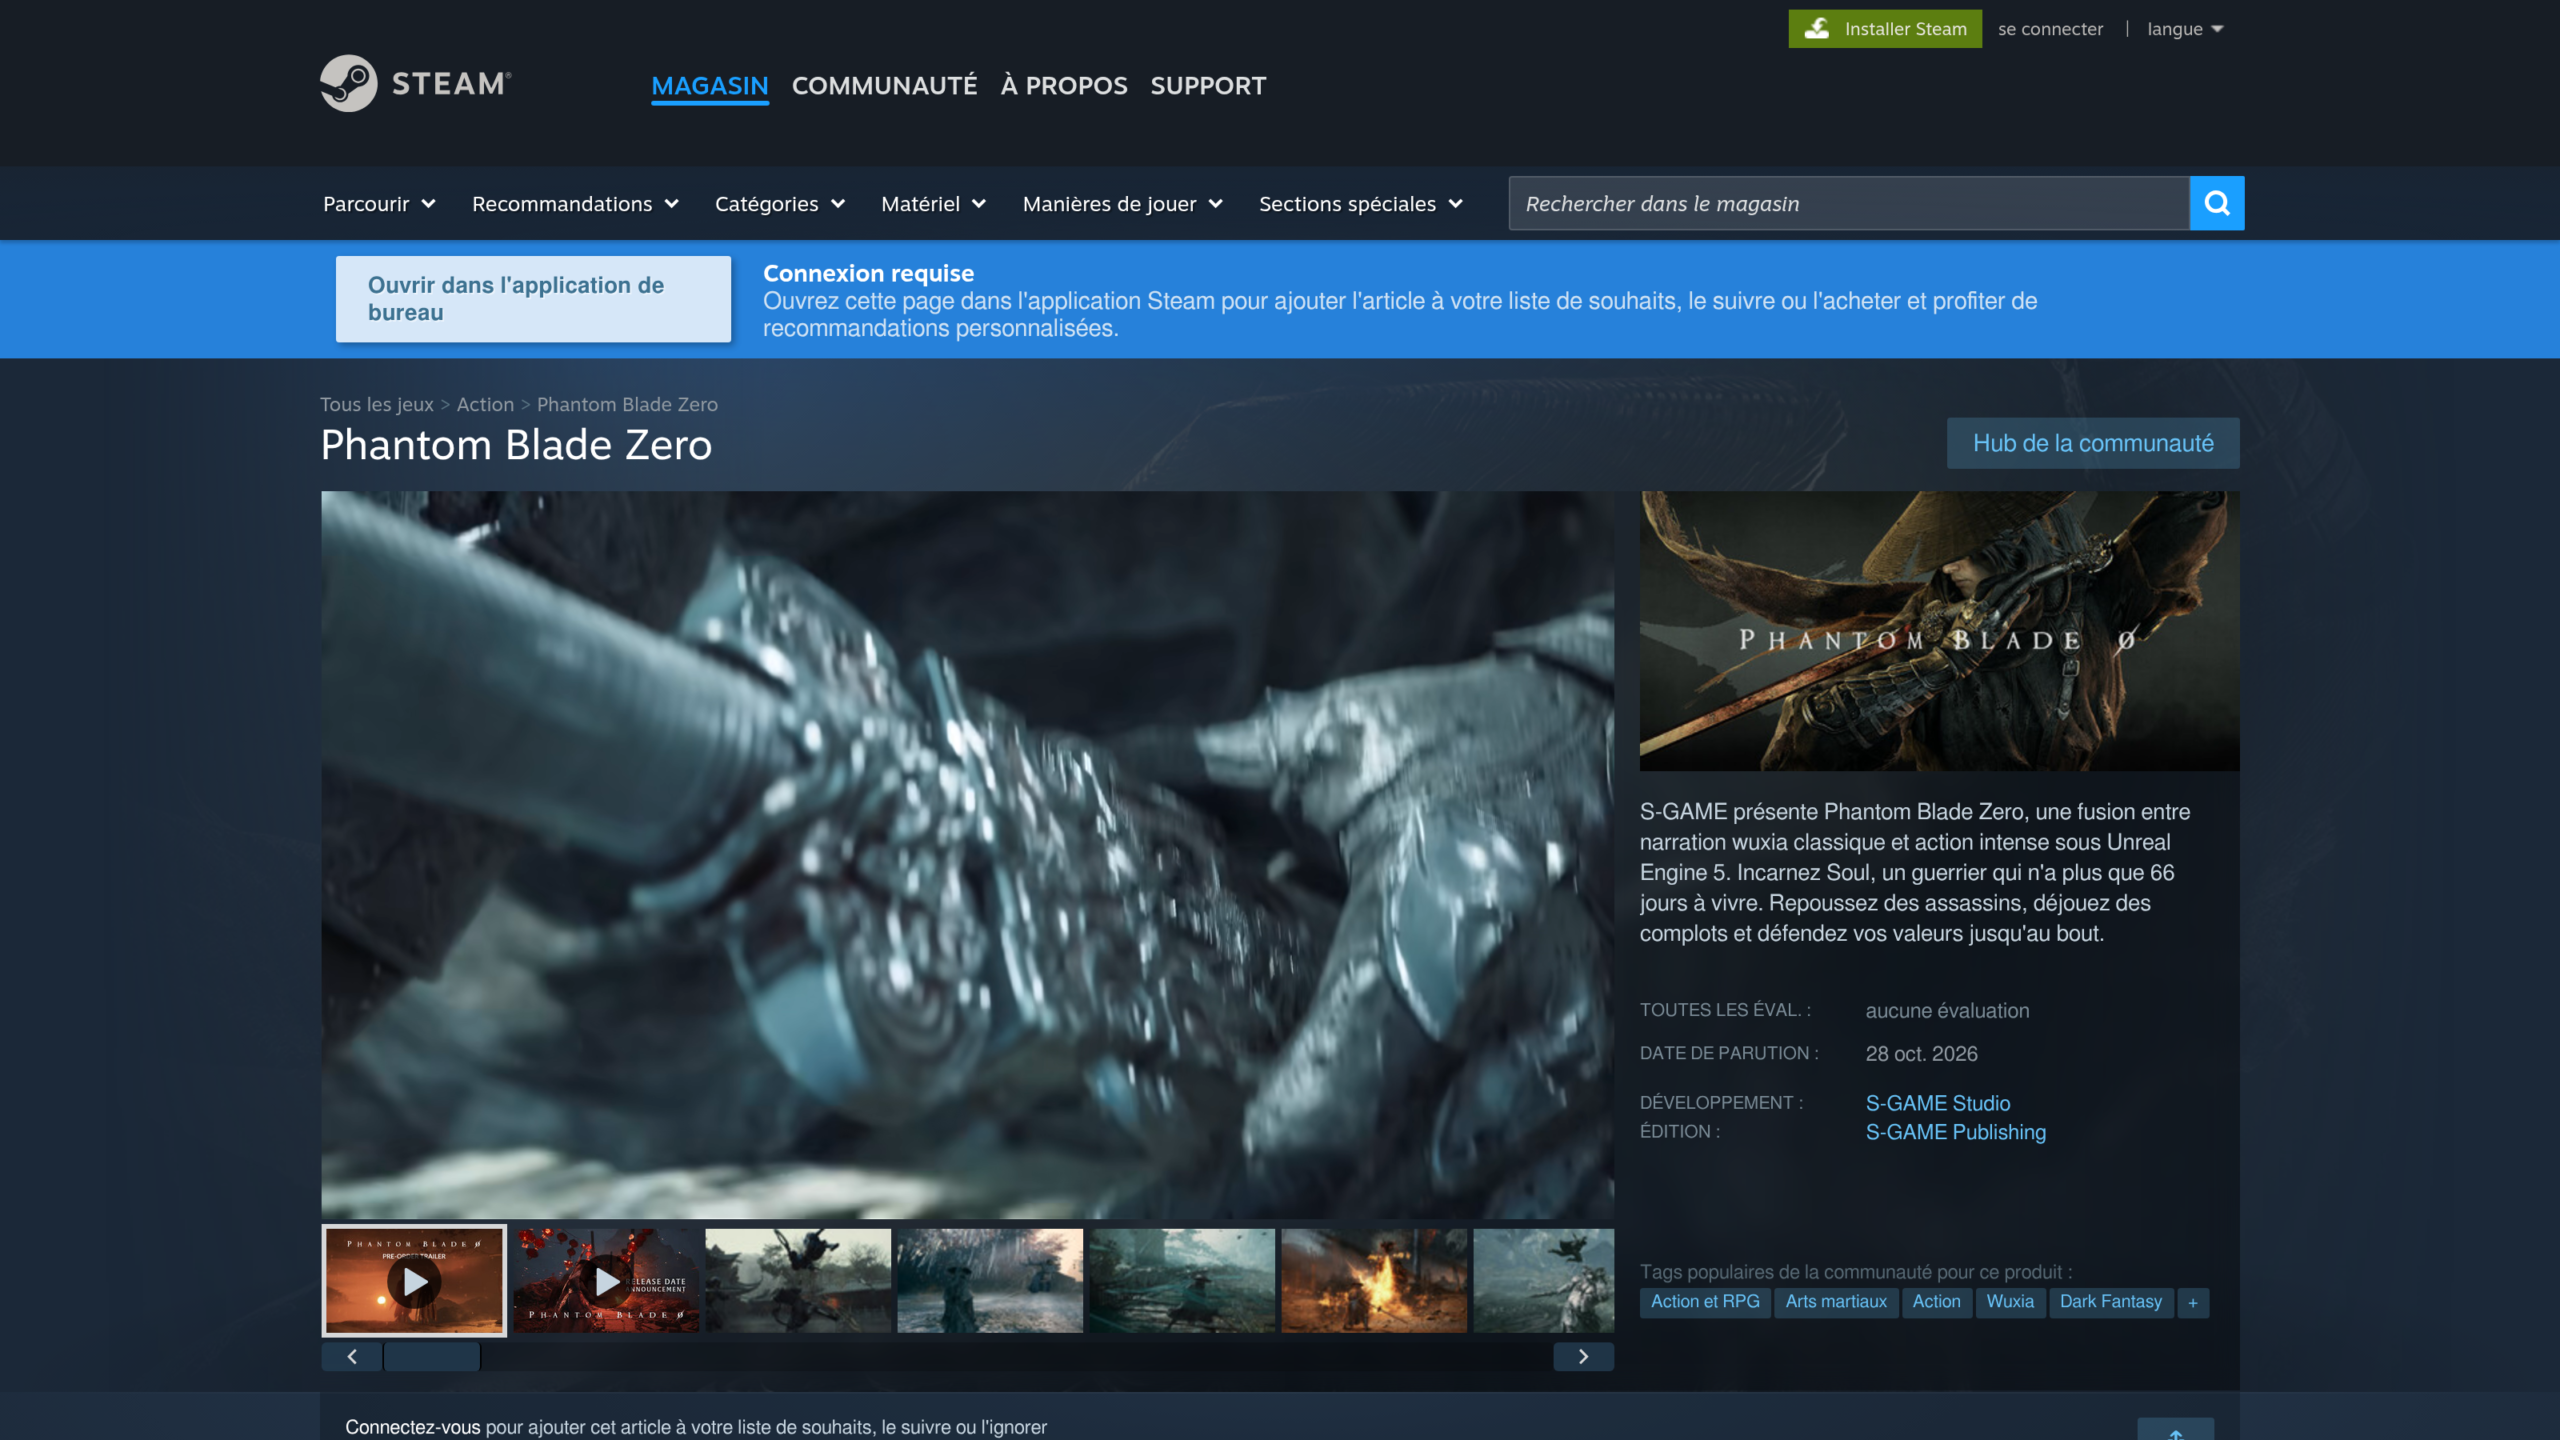Open Hub de la communauté
The width and height of the screenshot is (2560, 1440).
2093,443
